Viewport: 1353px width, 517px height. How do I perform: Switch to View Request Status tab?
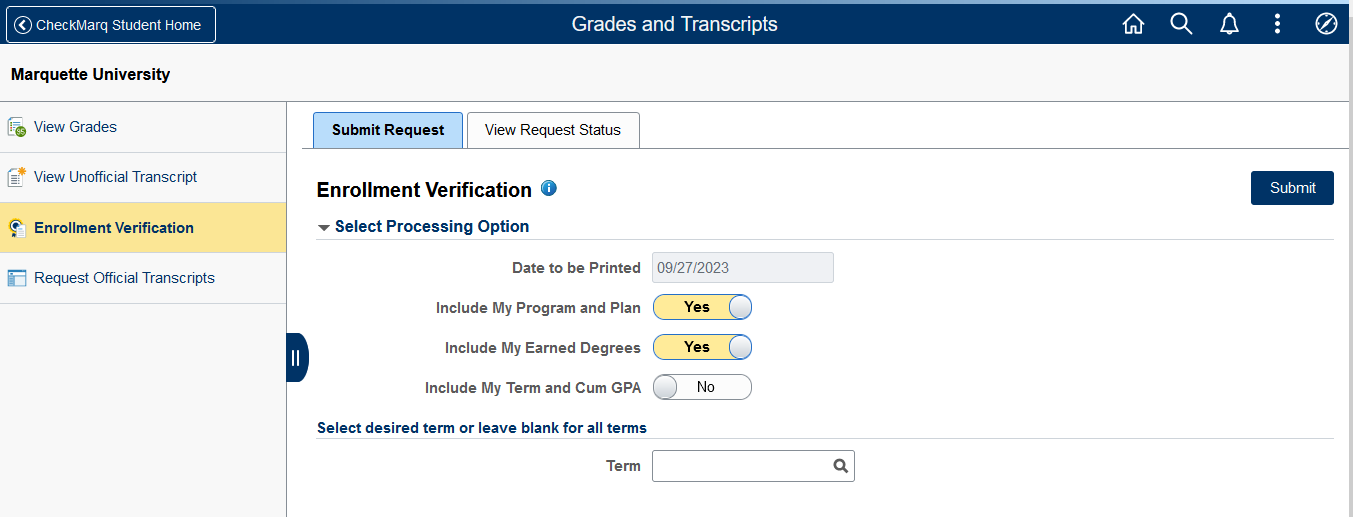tap(552, 130)
